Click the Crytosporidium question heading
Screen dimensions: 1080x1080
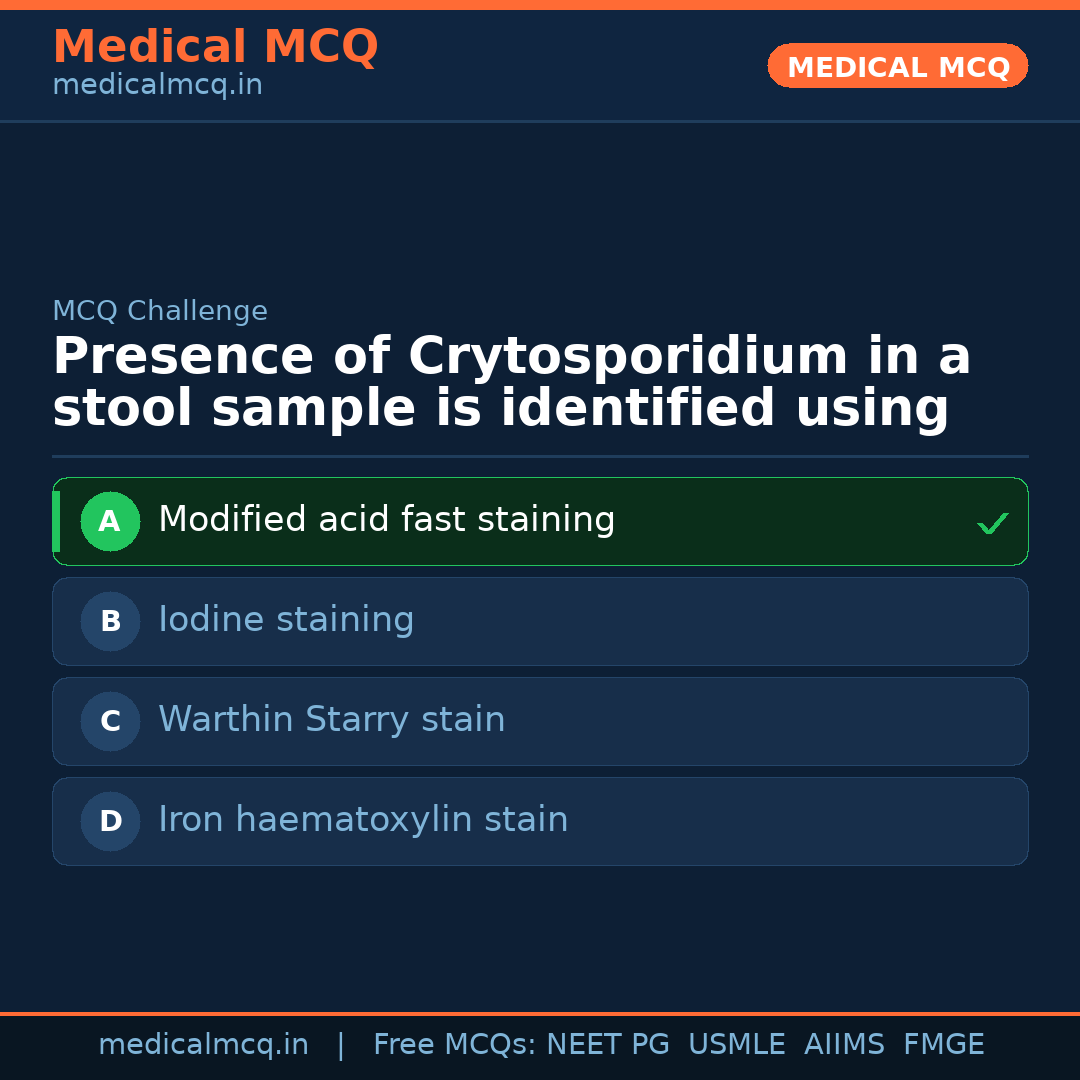[511, 383]
